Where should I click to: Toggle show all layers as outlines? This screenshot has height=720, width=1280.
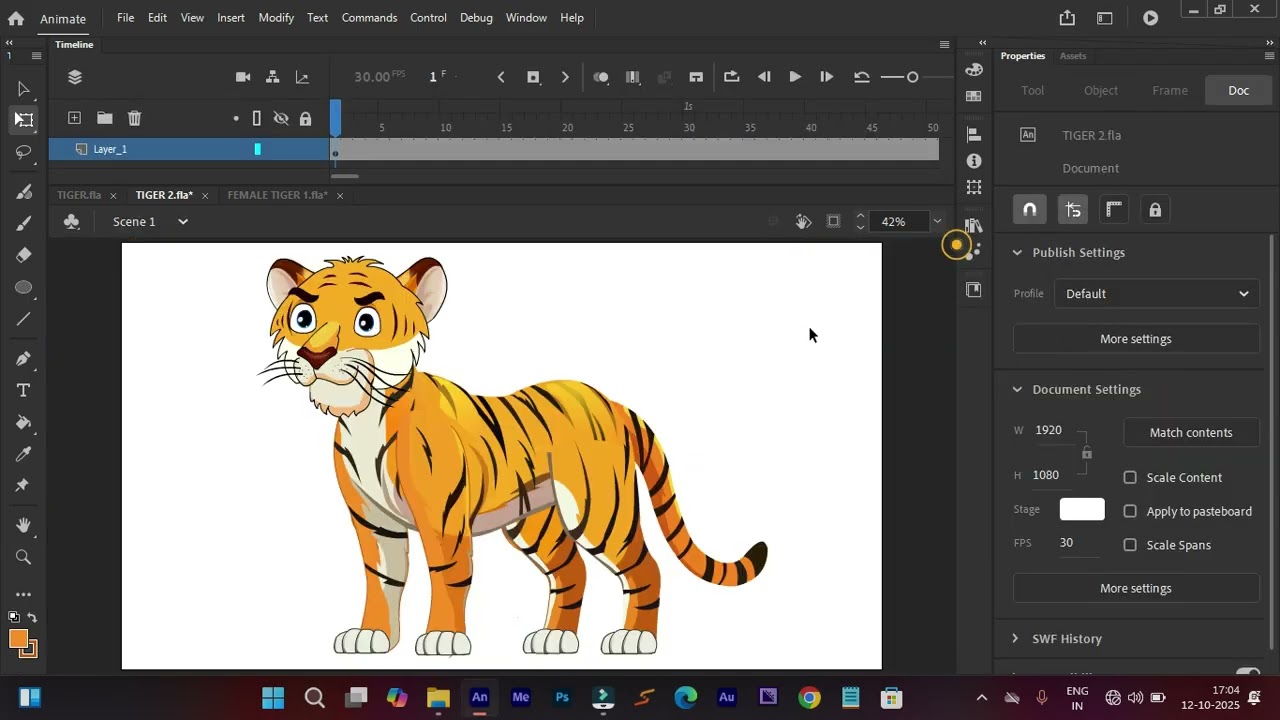[257, 118]
